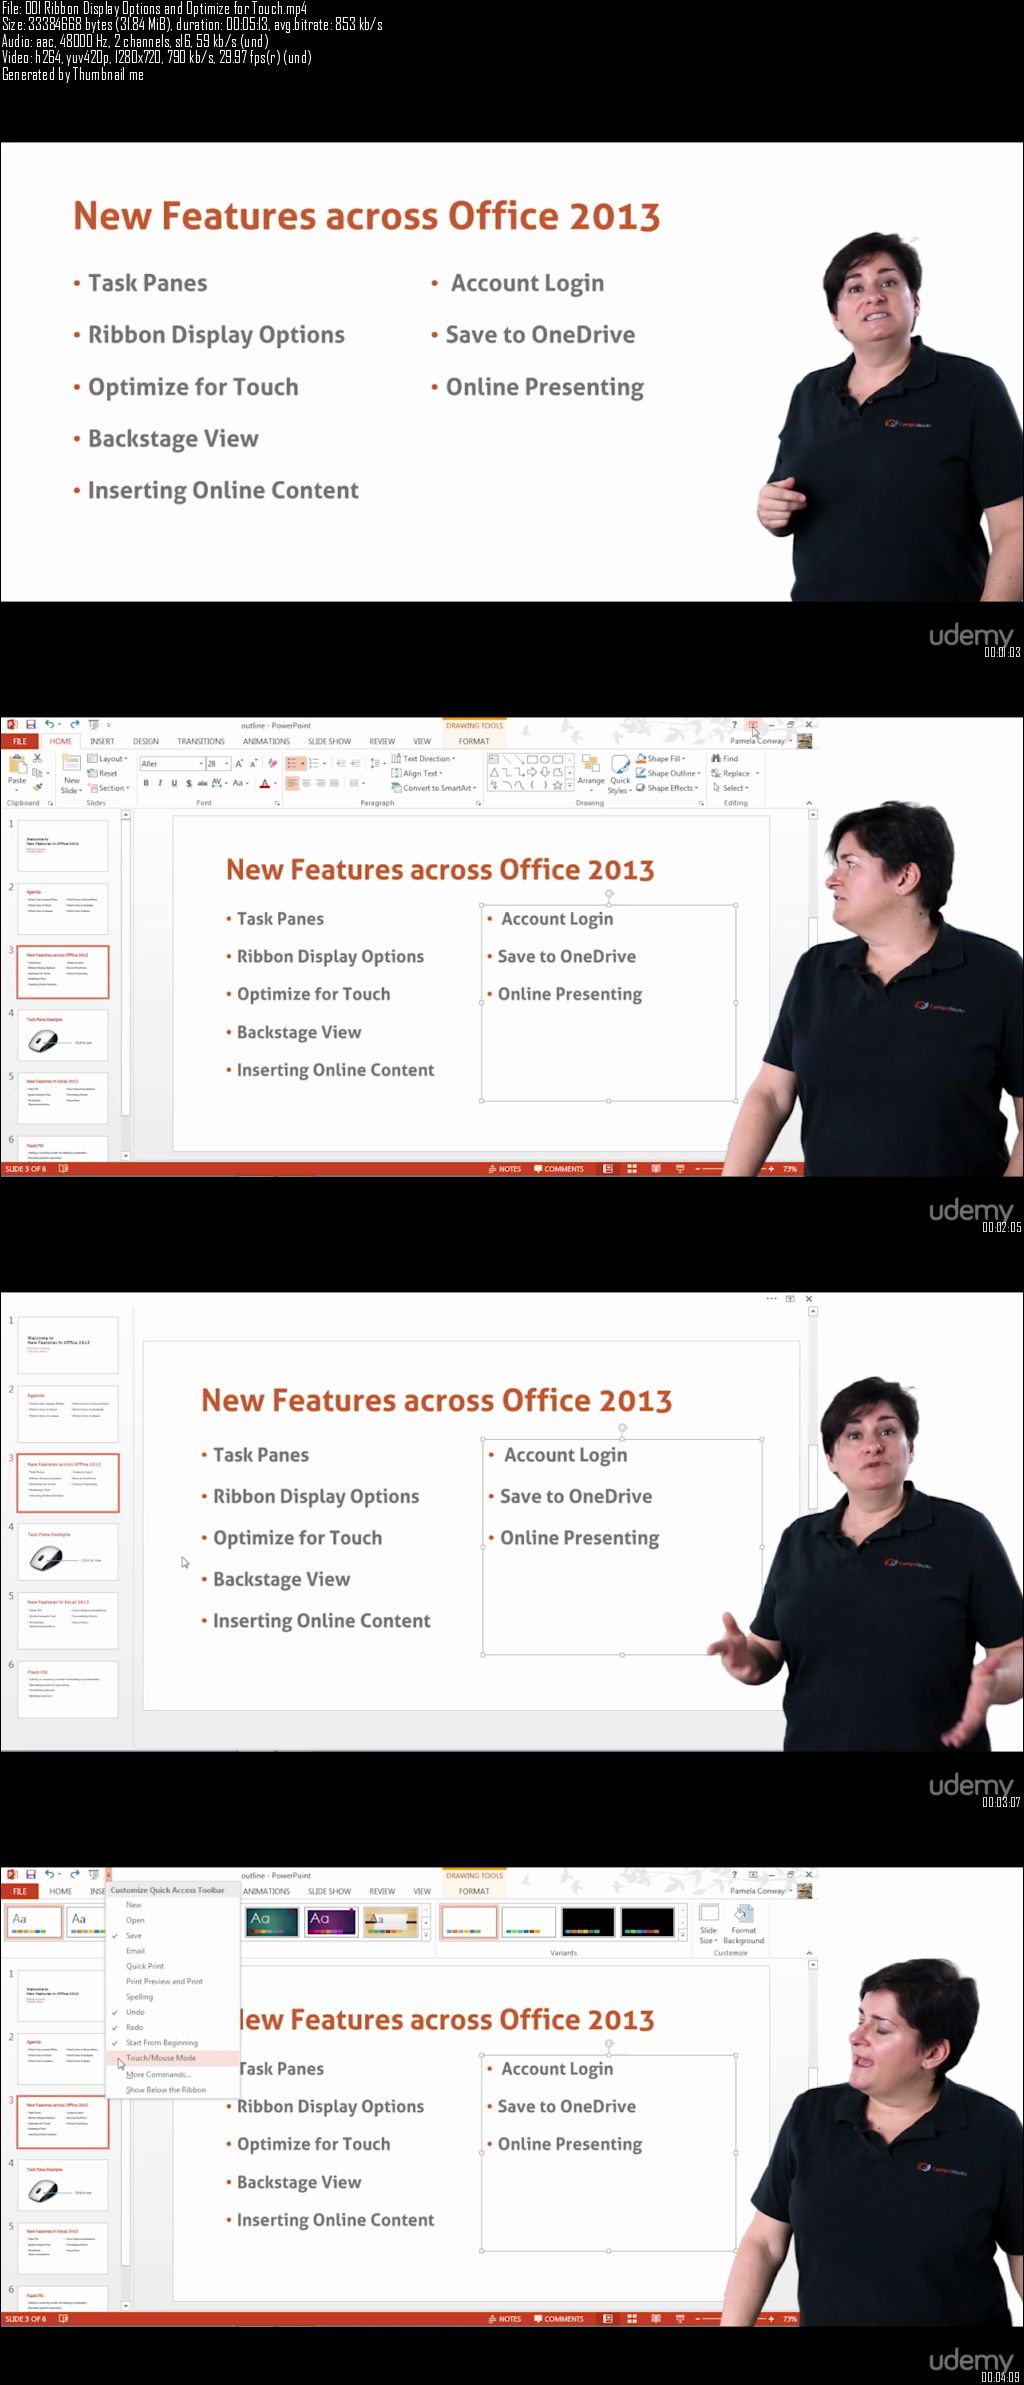
Task: Click Align Left icon in 00:02:05 frame Paragraph group
Action: 292,783
